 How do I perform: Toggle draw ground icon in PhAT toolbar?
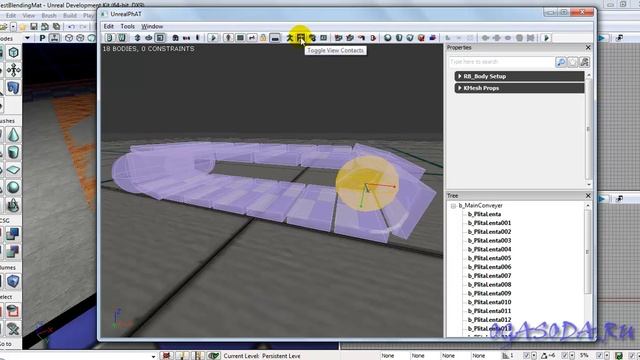[x=275, y=38]
